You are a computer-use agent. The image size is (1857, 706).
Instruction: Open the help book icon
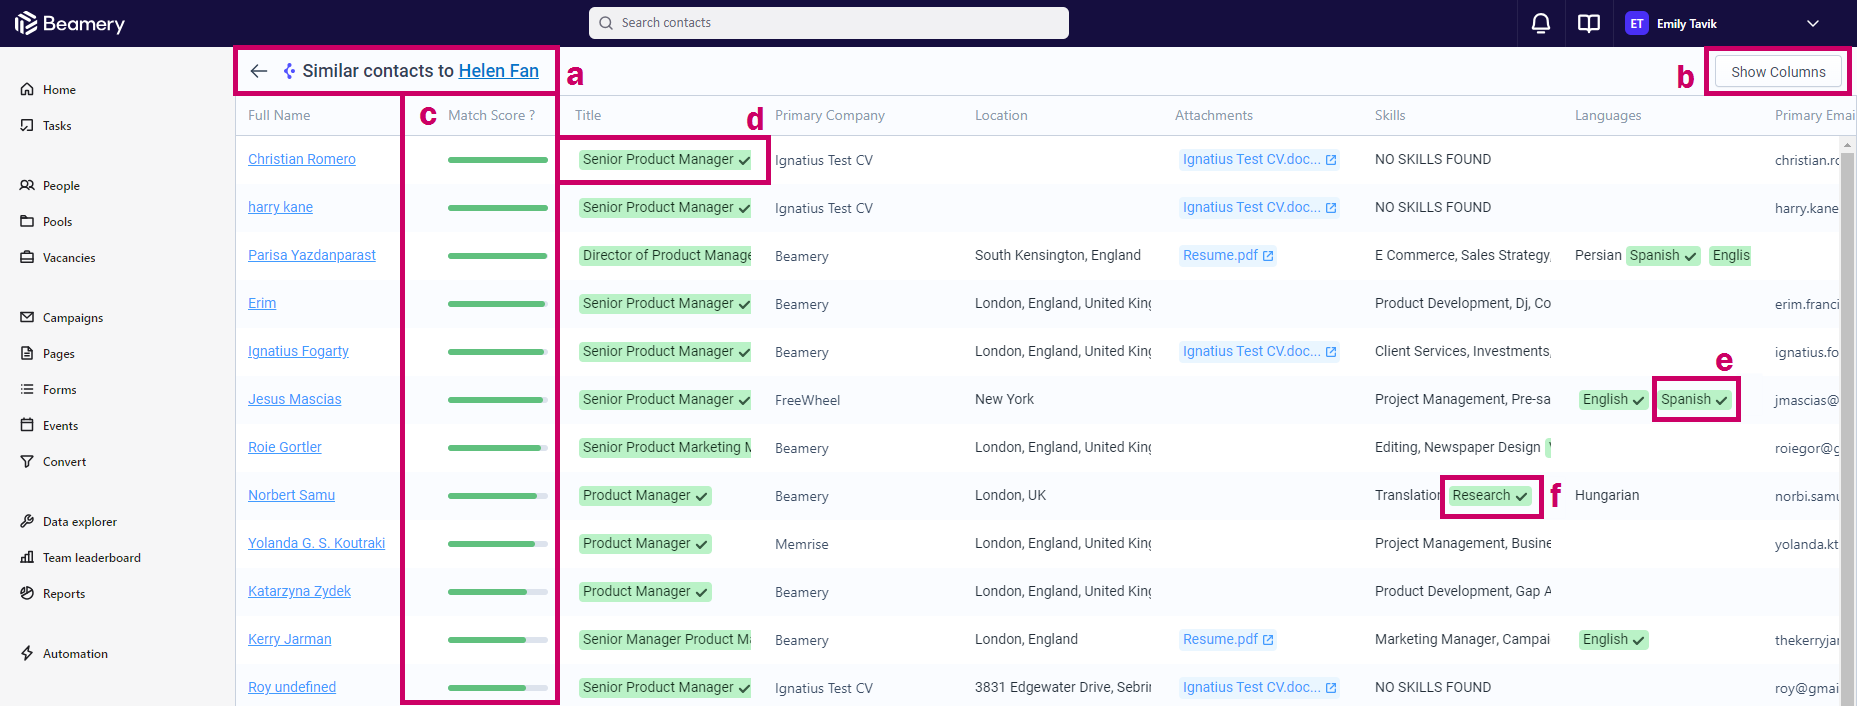1589,23
